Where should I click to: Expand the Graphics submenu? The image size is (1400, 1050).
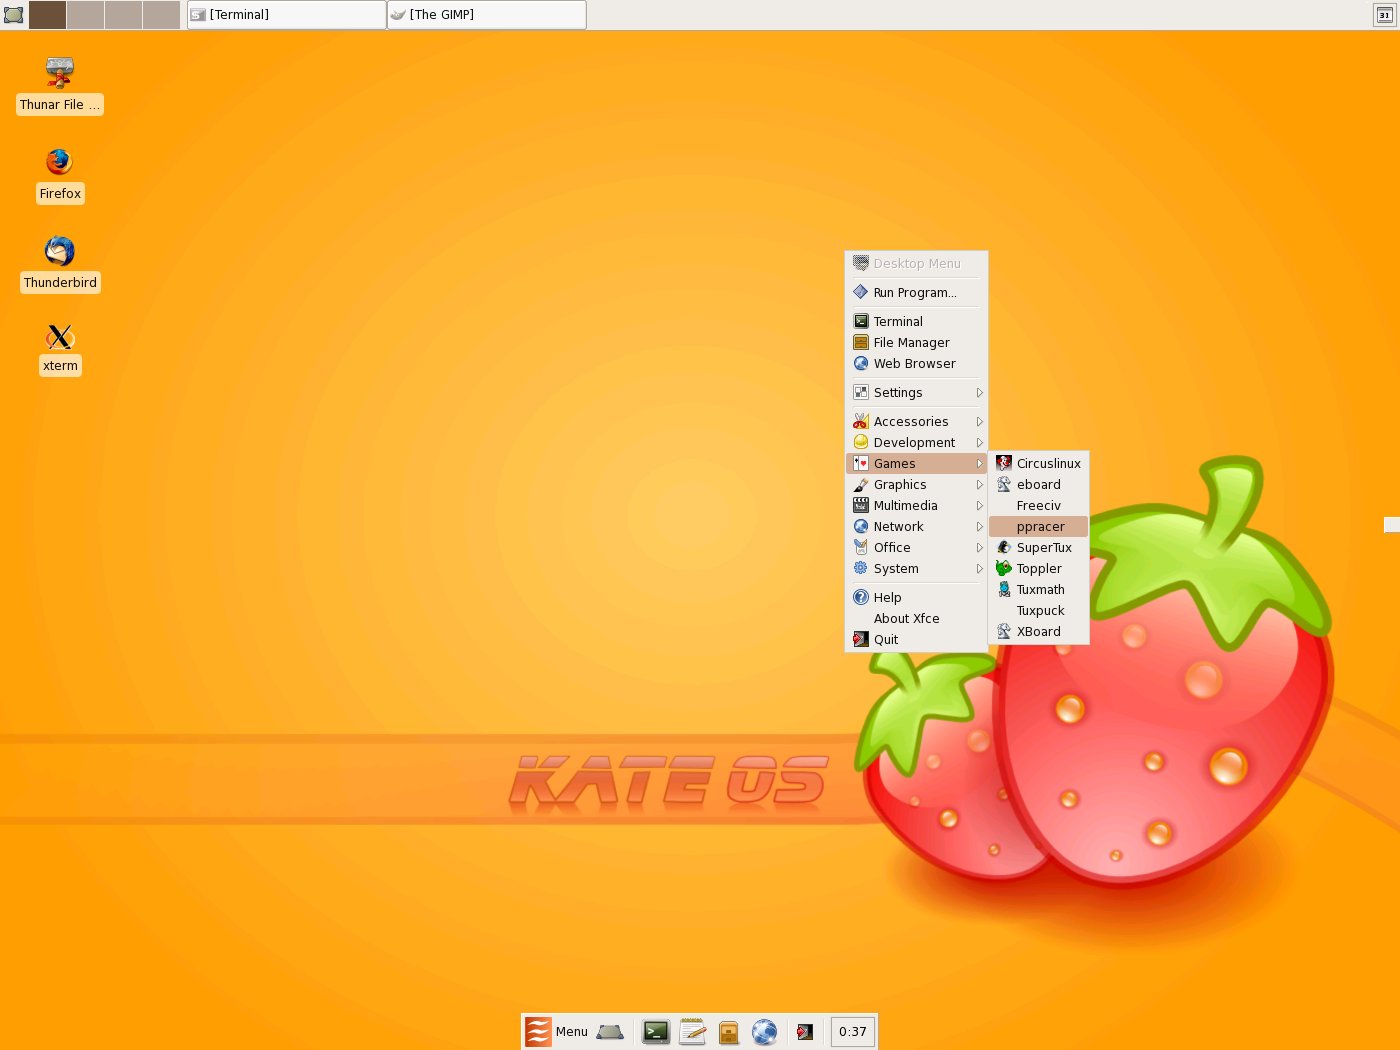916,484
